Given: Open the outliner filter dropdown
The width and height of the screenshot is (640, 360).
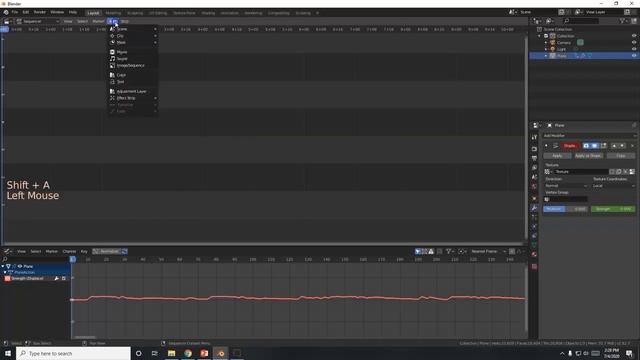Looking at the screenshot, I should (624, 21).
